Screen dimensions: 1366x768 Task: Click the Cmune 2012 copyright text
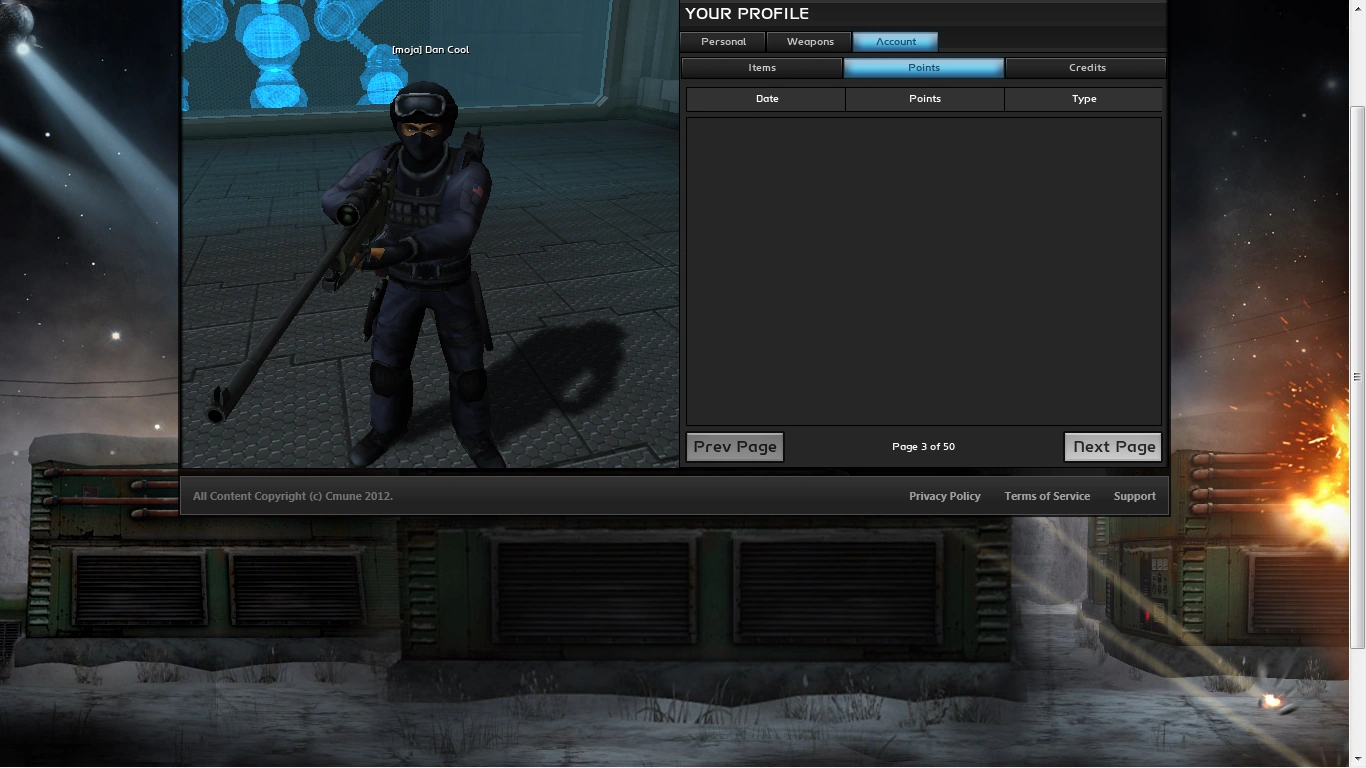pos(293,496)
